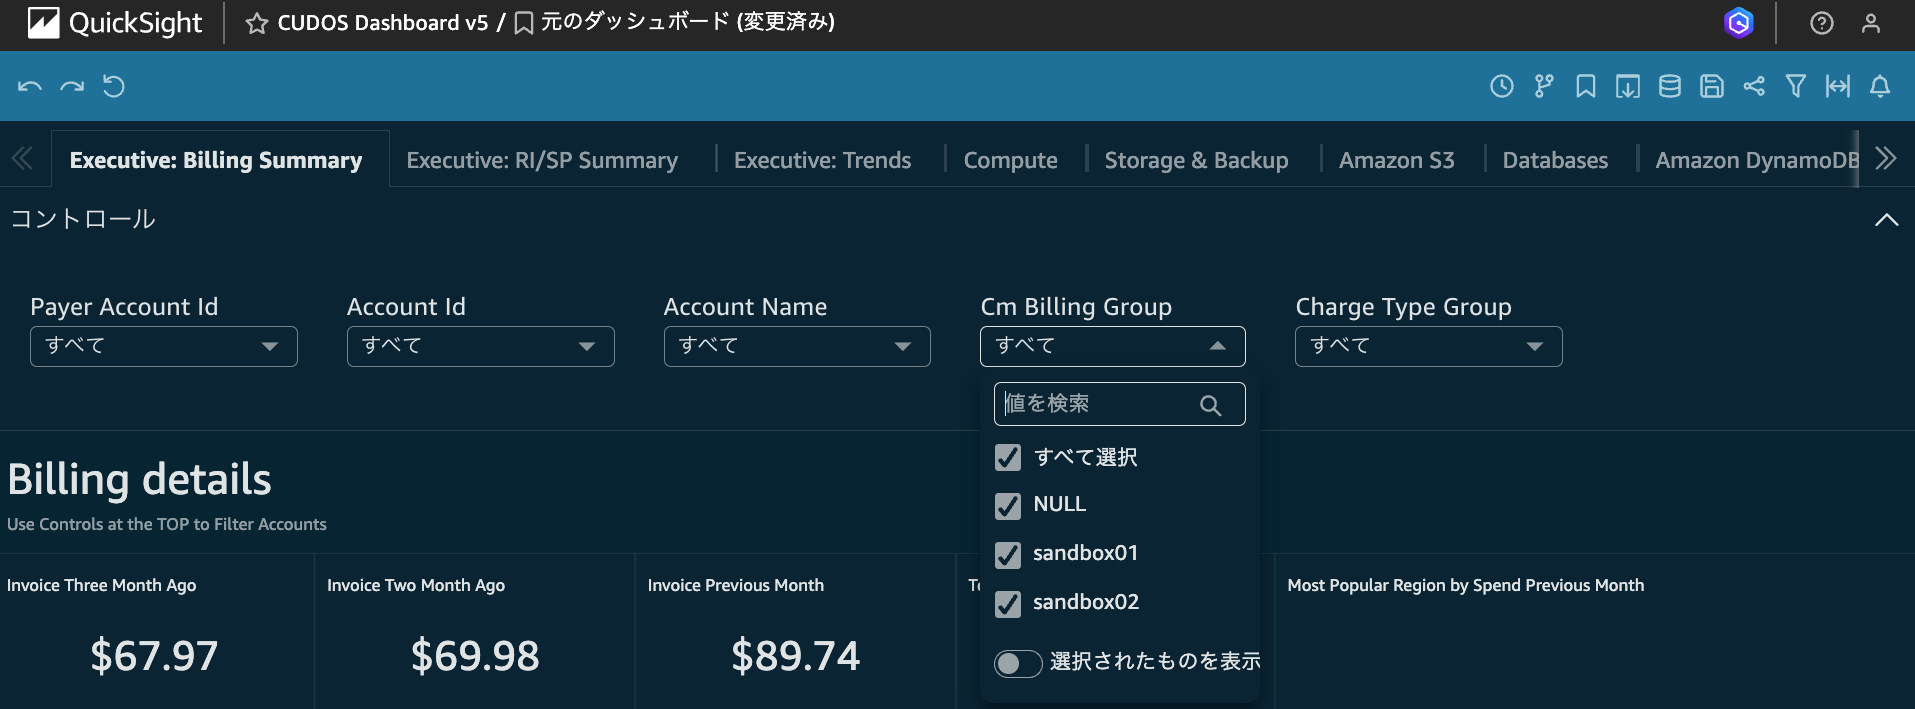
Task: Undo the last change
Action: [30, 86]
